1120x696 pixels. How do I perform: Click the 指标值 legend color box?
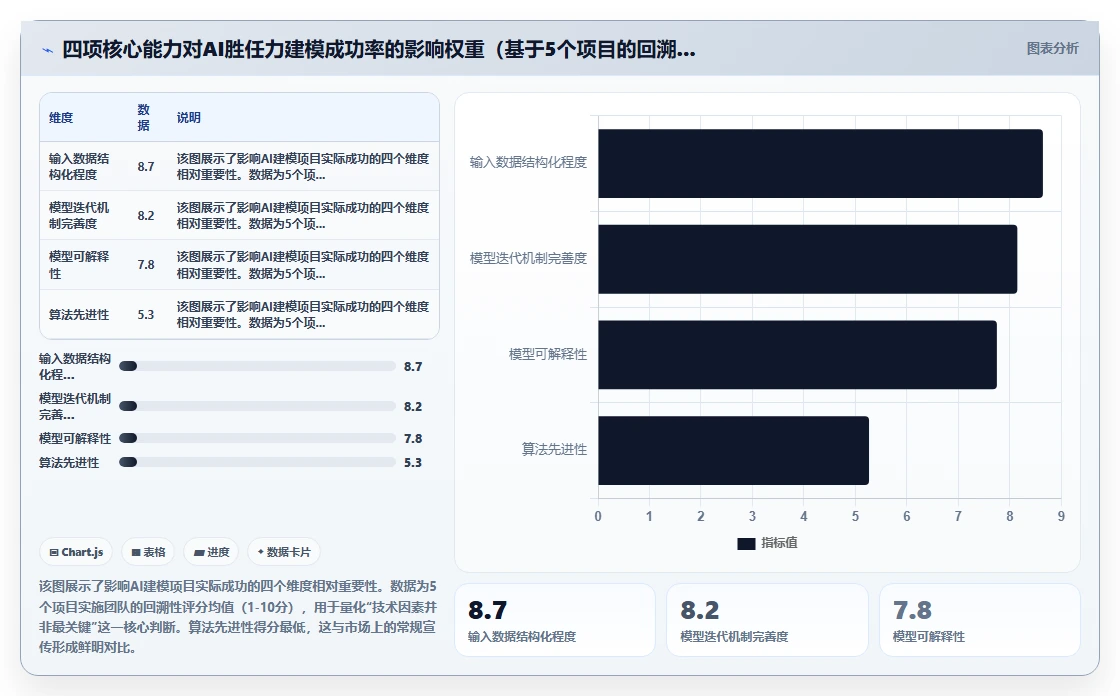click(x=746, y=544)
